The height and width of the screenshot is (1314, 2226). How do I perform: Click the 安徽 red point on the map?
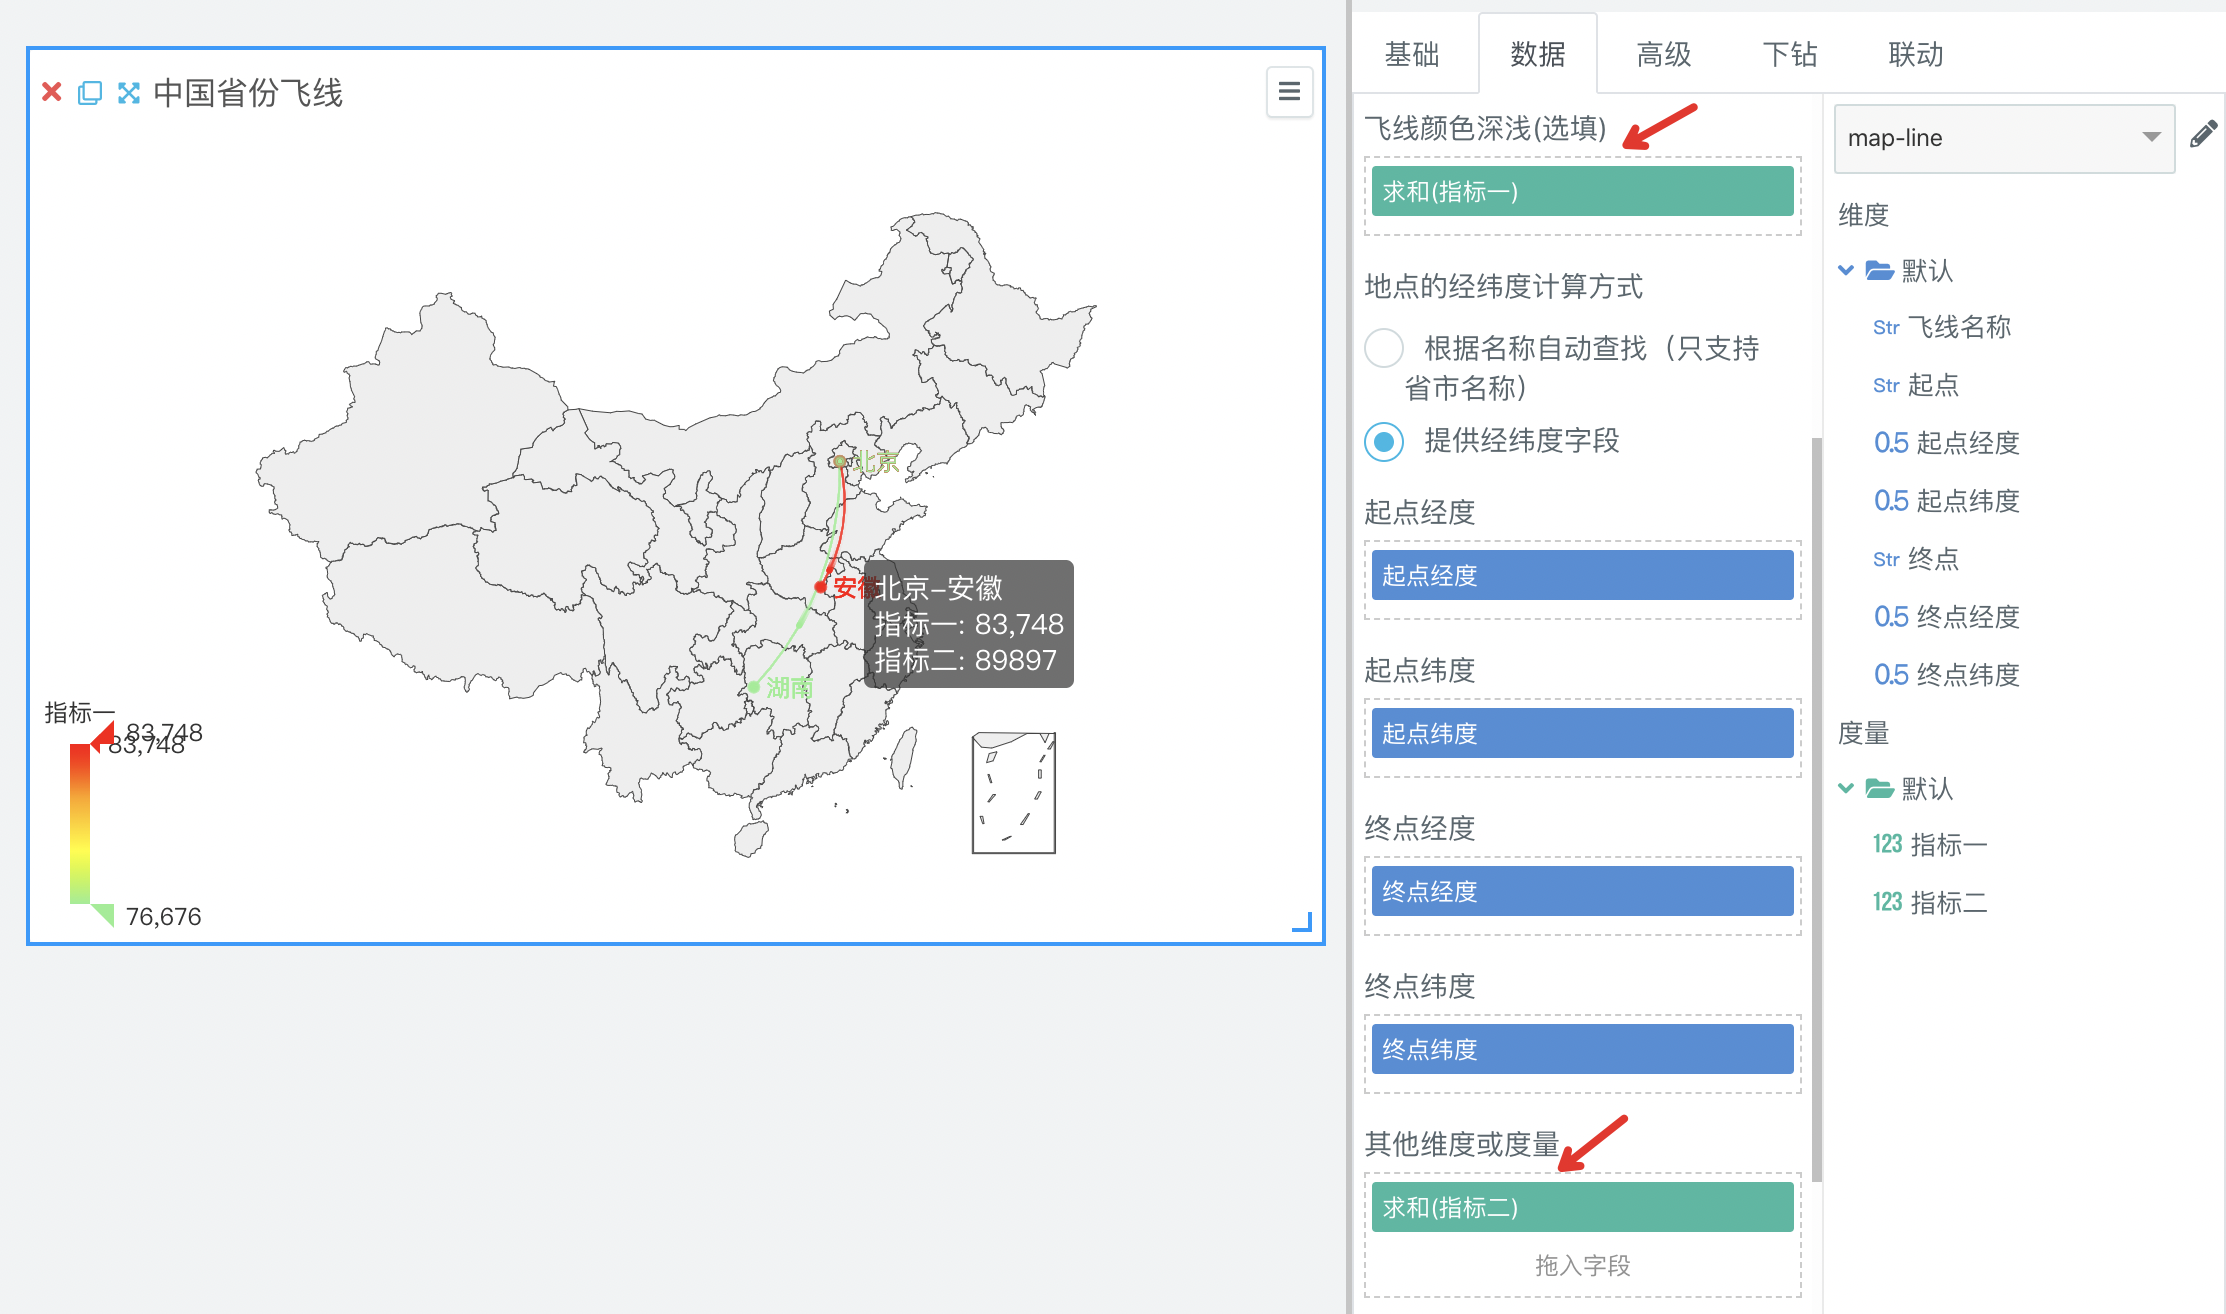coord(820,587)
